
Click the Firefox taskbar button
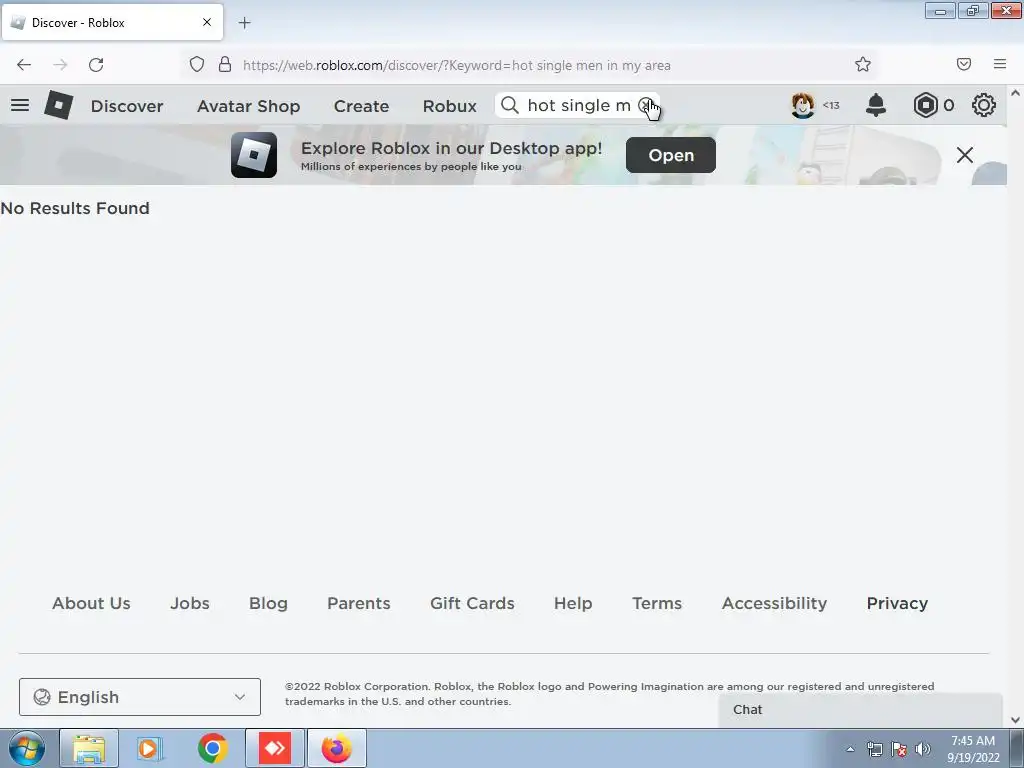(x=337, y=748)
